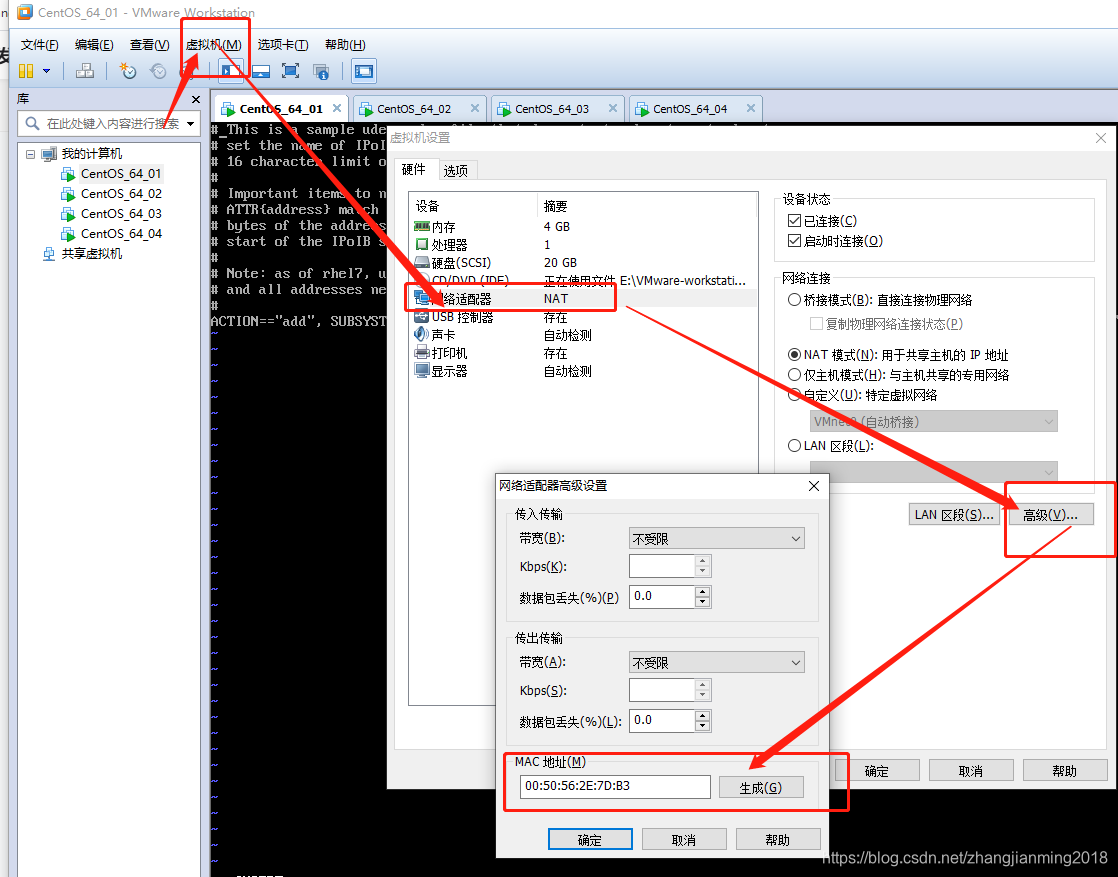This screenshot has width=1118, height=877.
Task: Click 确定 in the advanced network settings dialog
Action: (590, 840)
